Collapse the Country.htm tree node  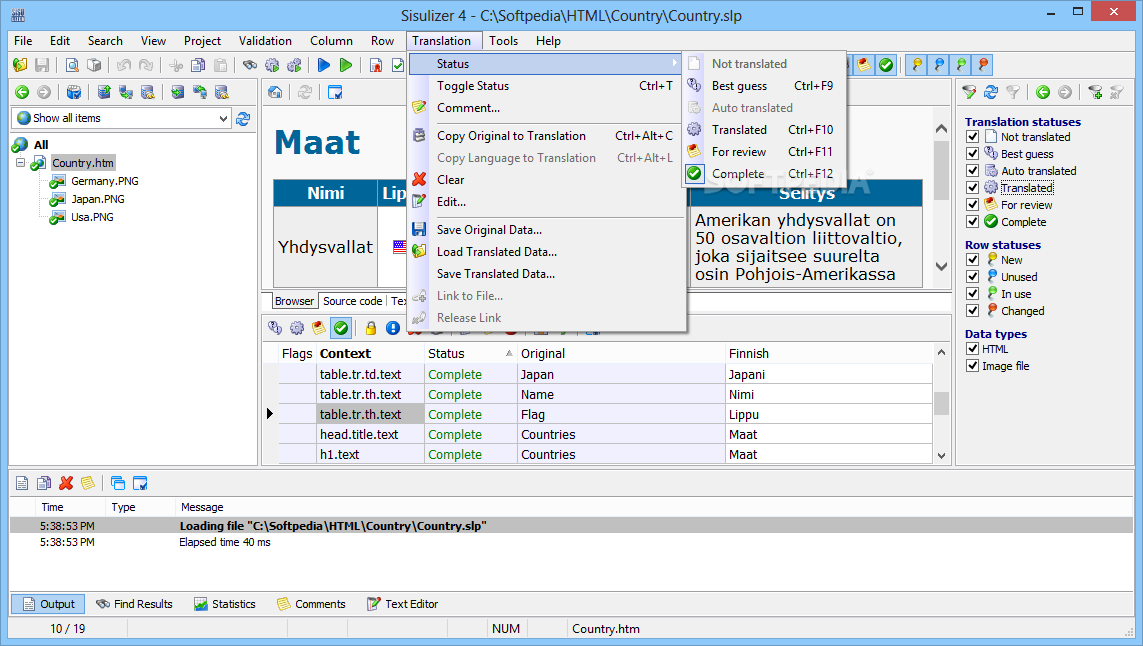[21, 163]
